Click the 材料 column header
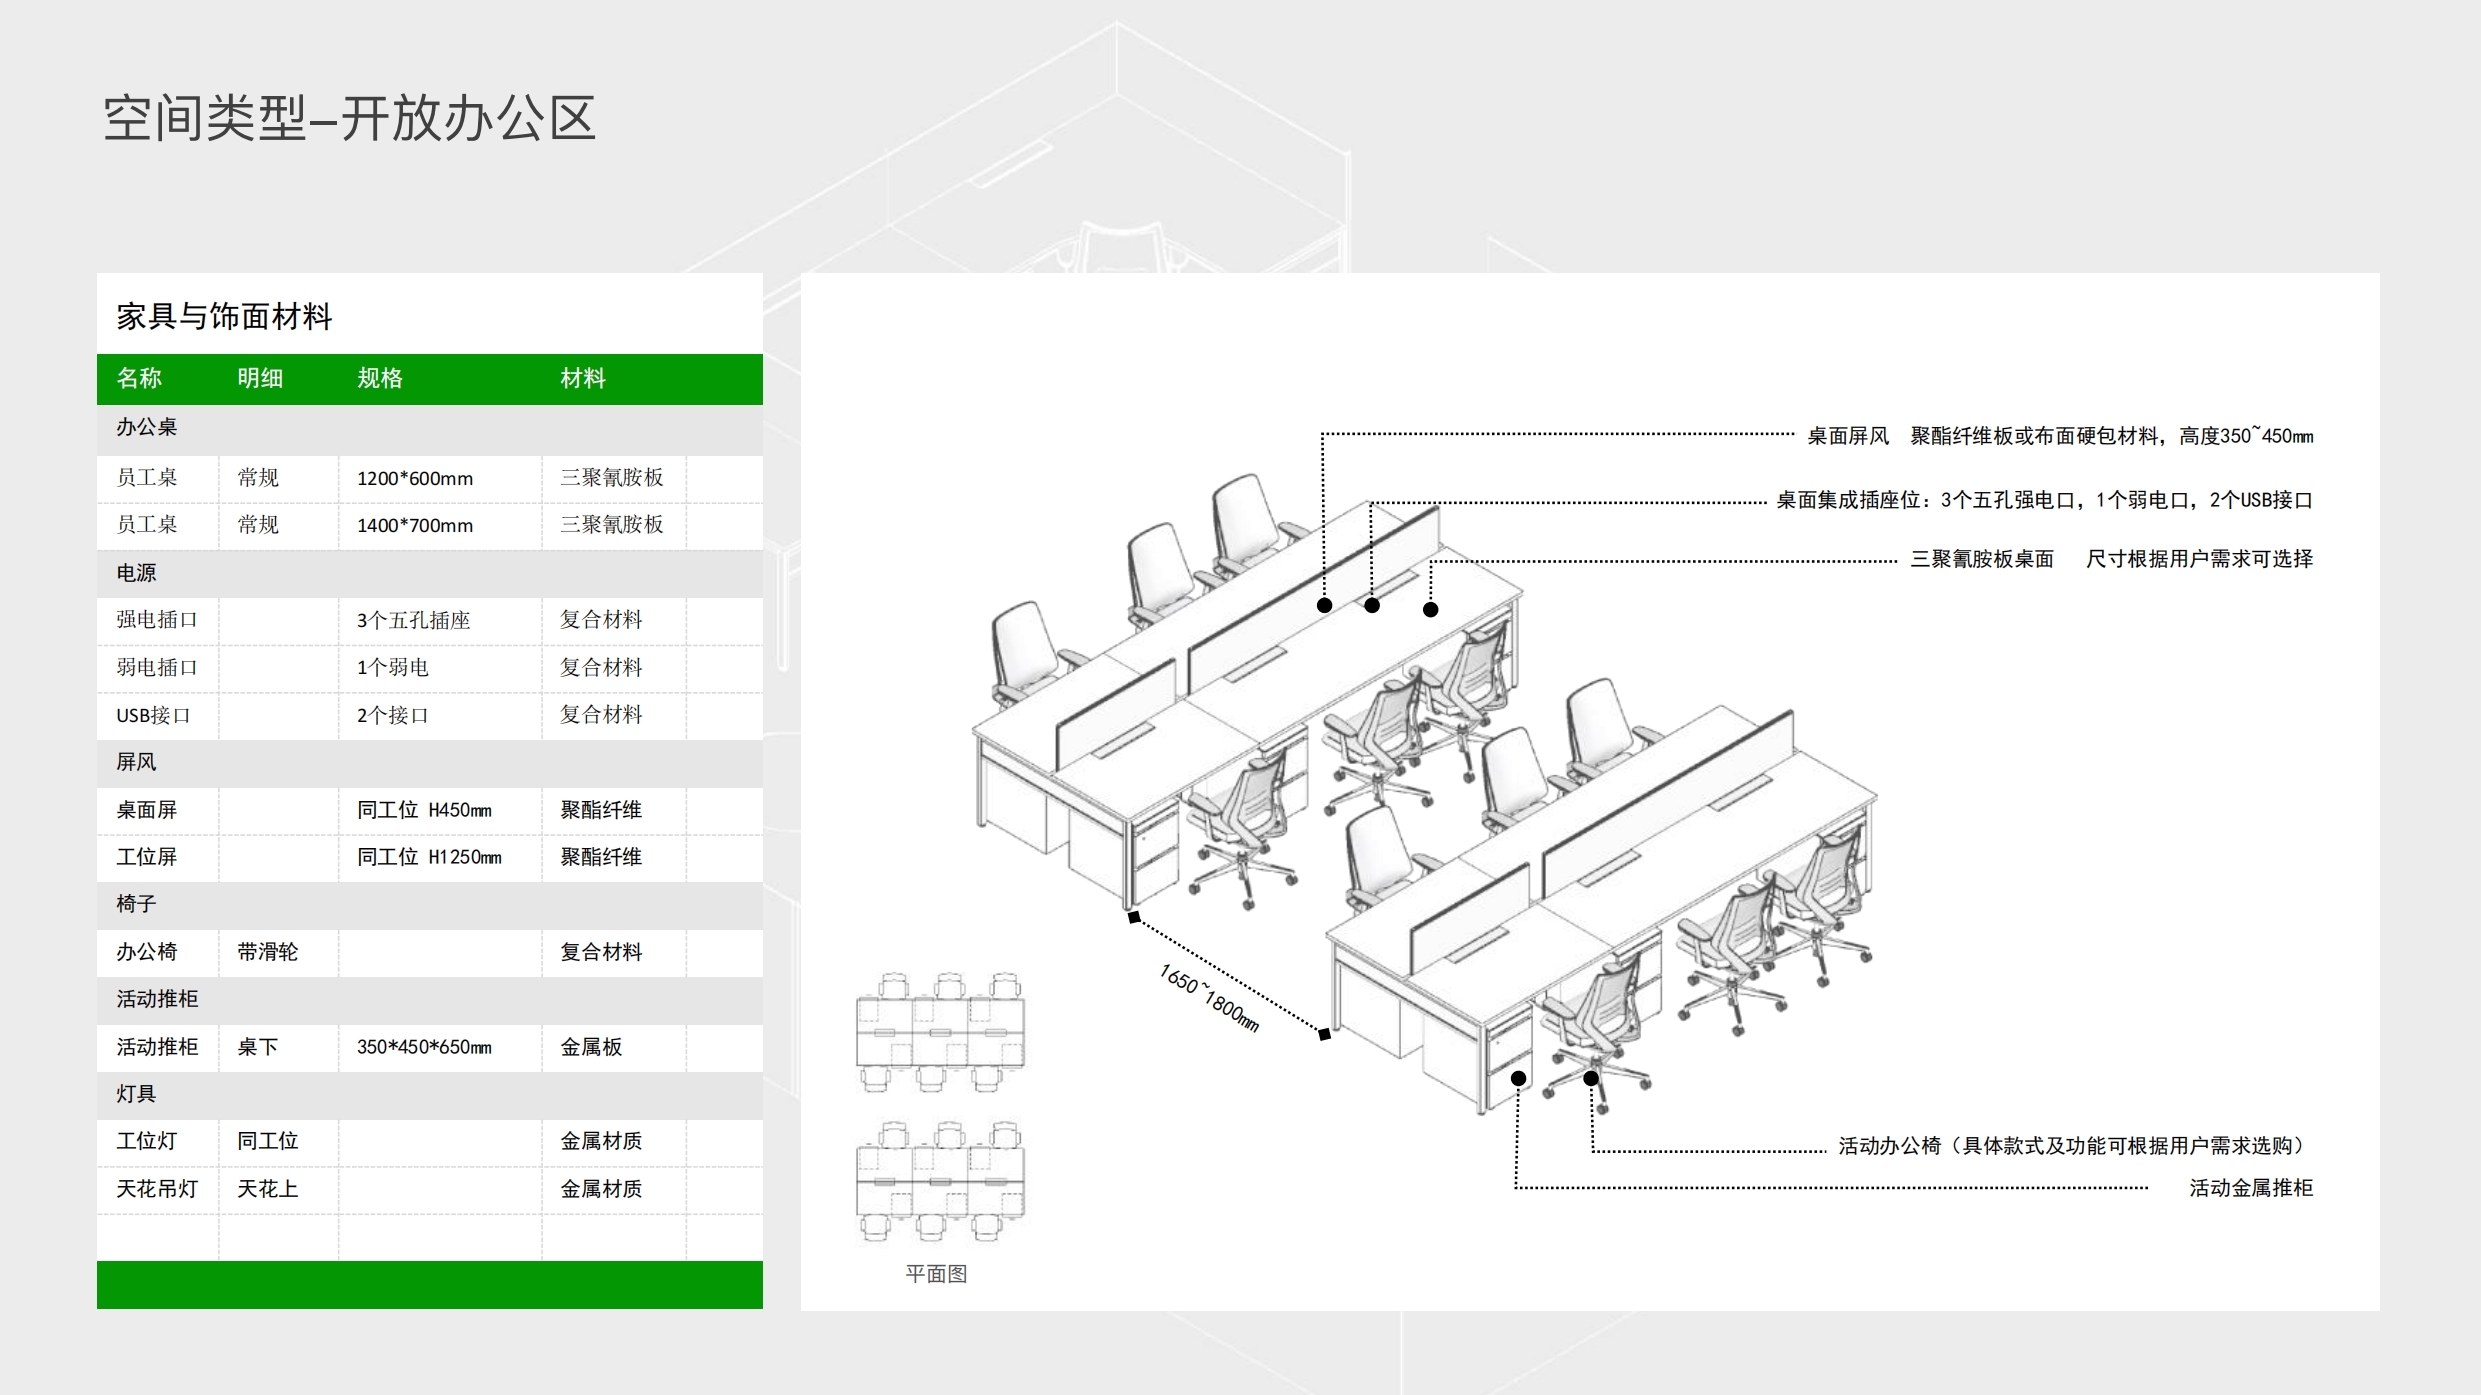The height and width of the screenshot is (1395, 2481). (583, 378)
